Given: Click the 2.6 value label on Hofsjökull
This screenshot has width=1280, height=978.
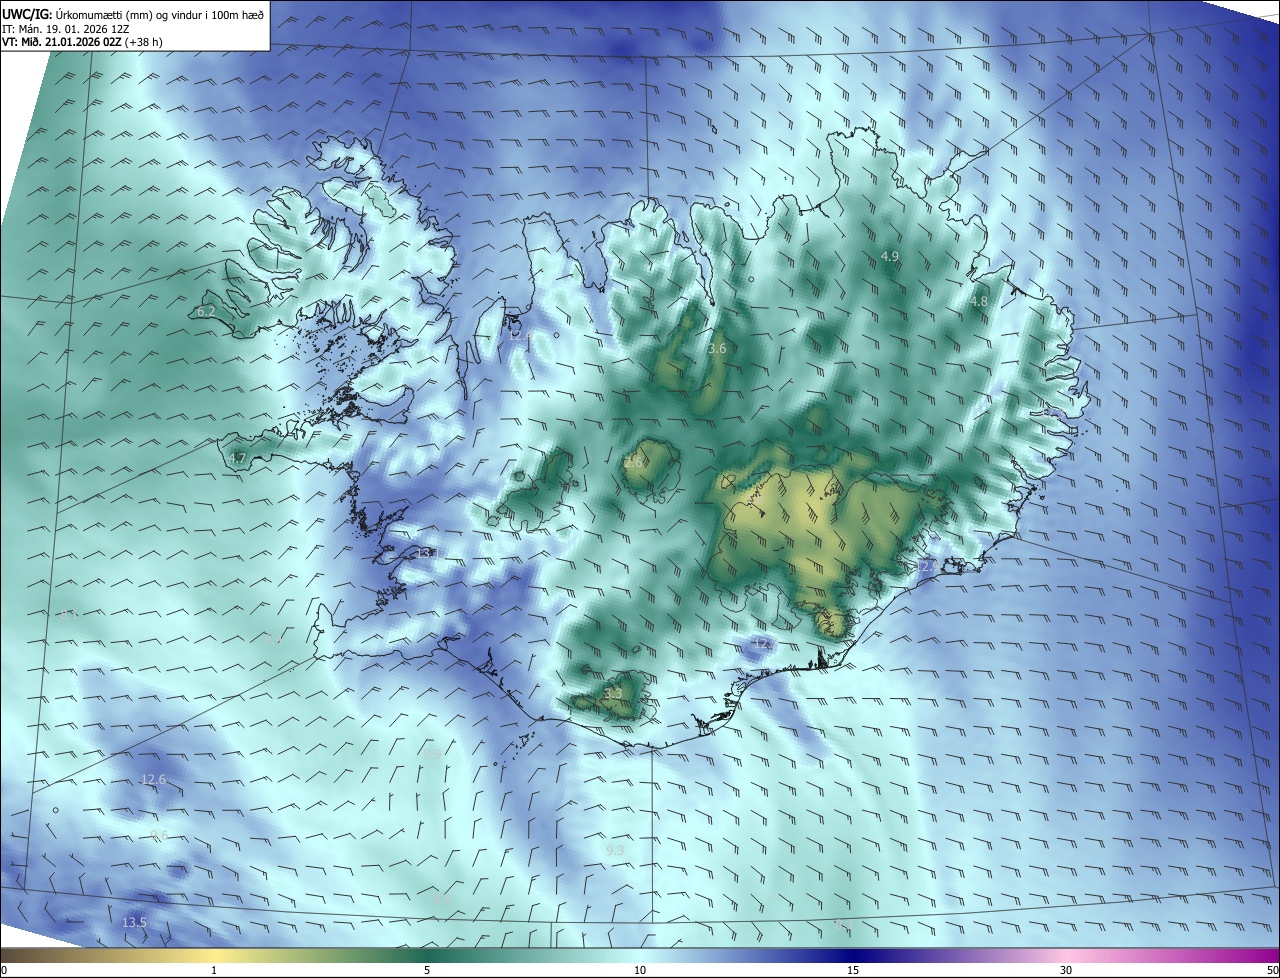Looking at the screenshot, I should pyautogui.click(x=633, y=463).
